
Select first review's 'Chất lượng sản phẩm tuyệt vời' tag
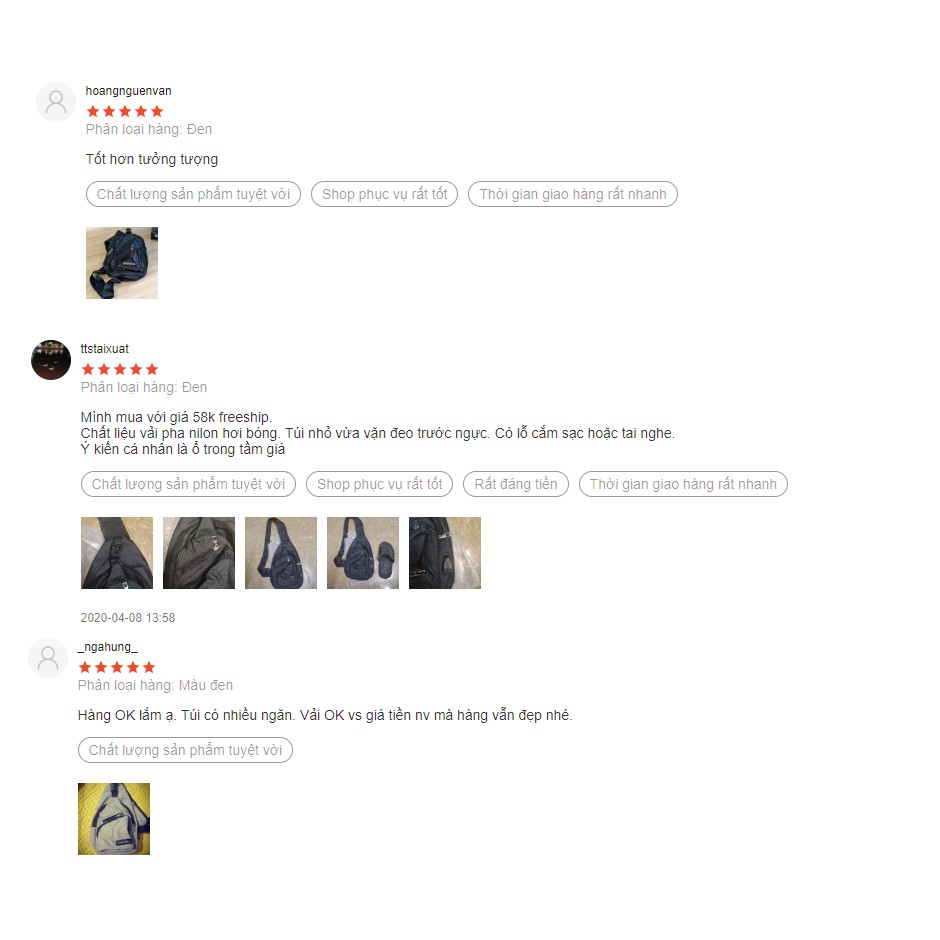193,194
